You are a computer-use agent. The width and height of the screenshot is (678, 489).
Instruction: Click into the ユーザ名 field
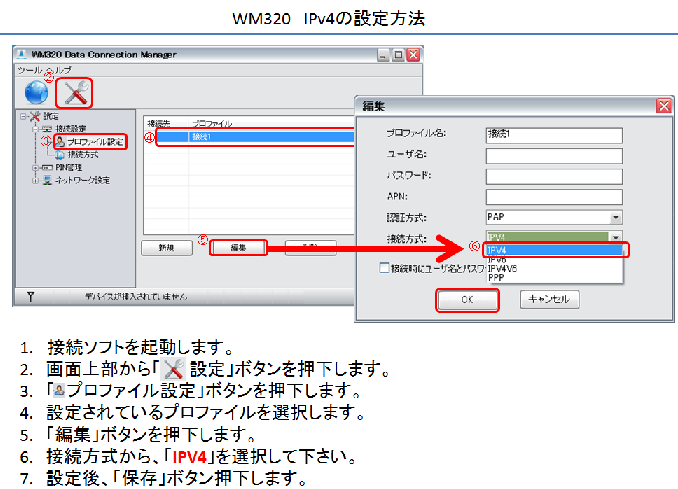pos(554,156)
